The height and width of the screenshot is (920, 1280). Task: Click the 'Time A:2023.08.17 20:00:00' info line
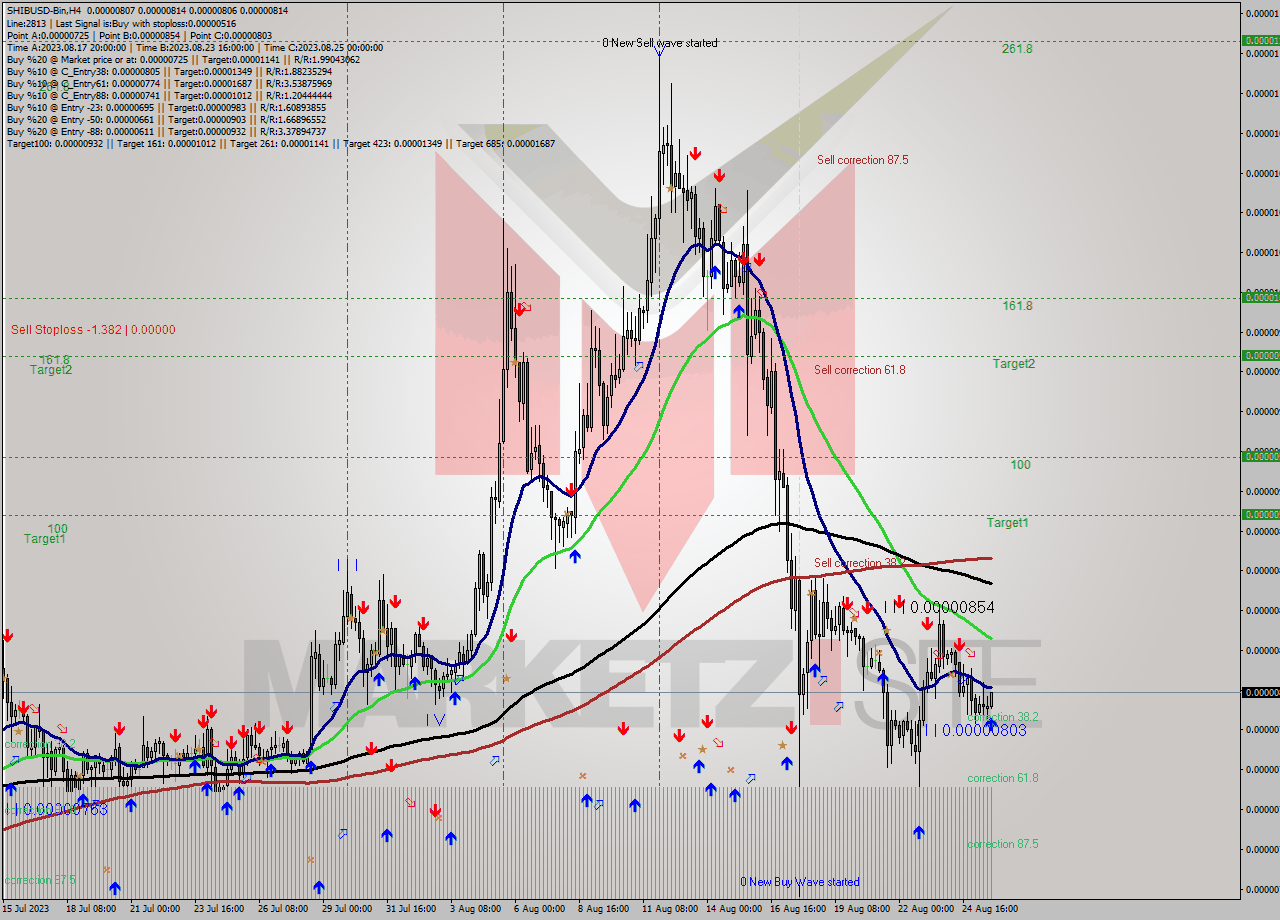(x=195, y=47)
